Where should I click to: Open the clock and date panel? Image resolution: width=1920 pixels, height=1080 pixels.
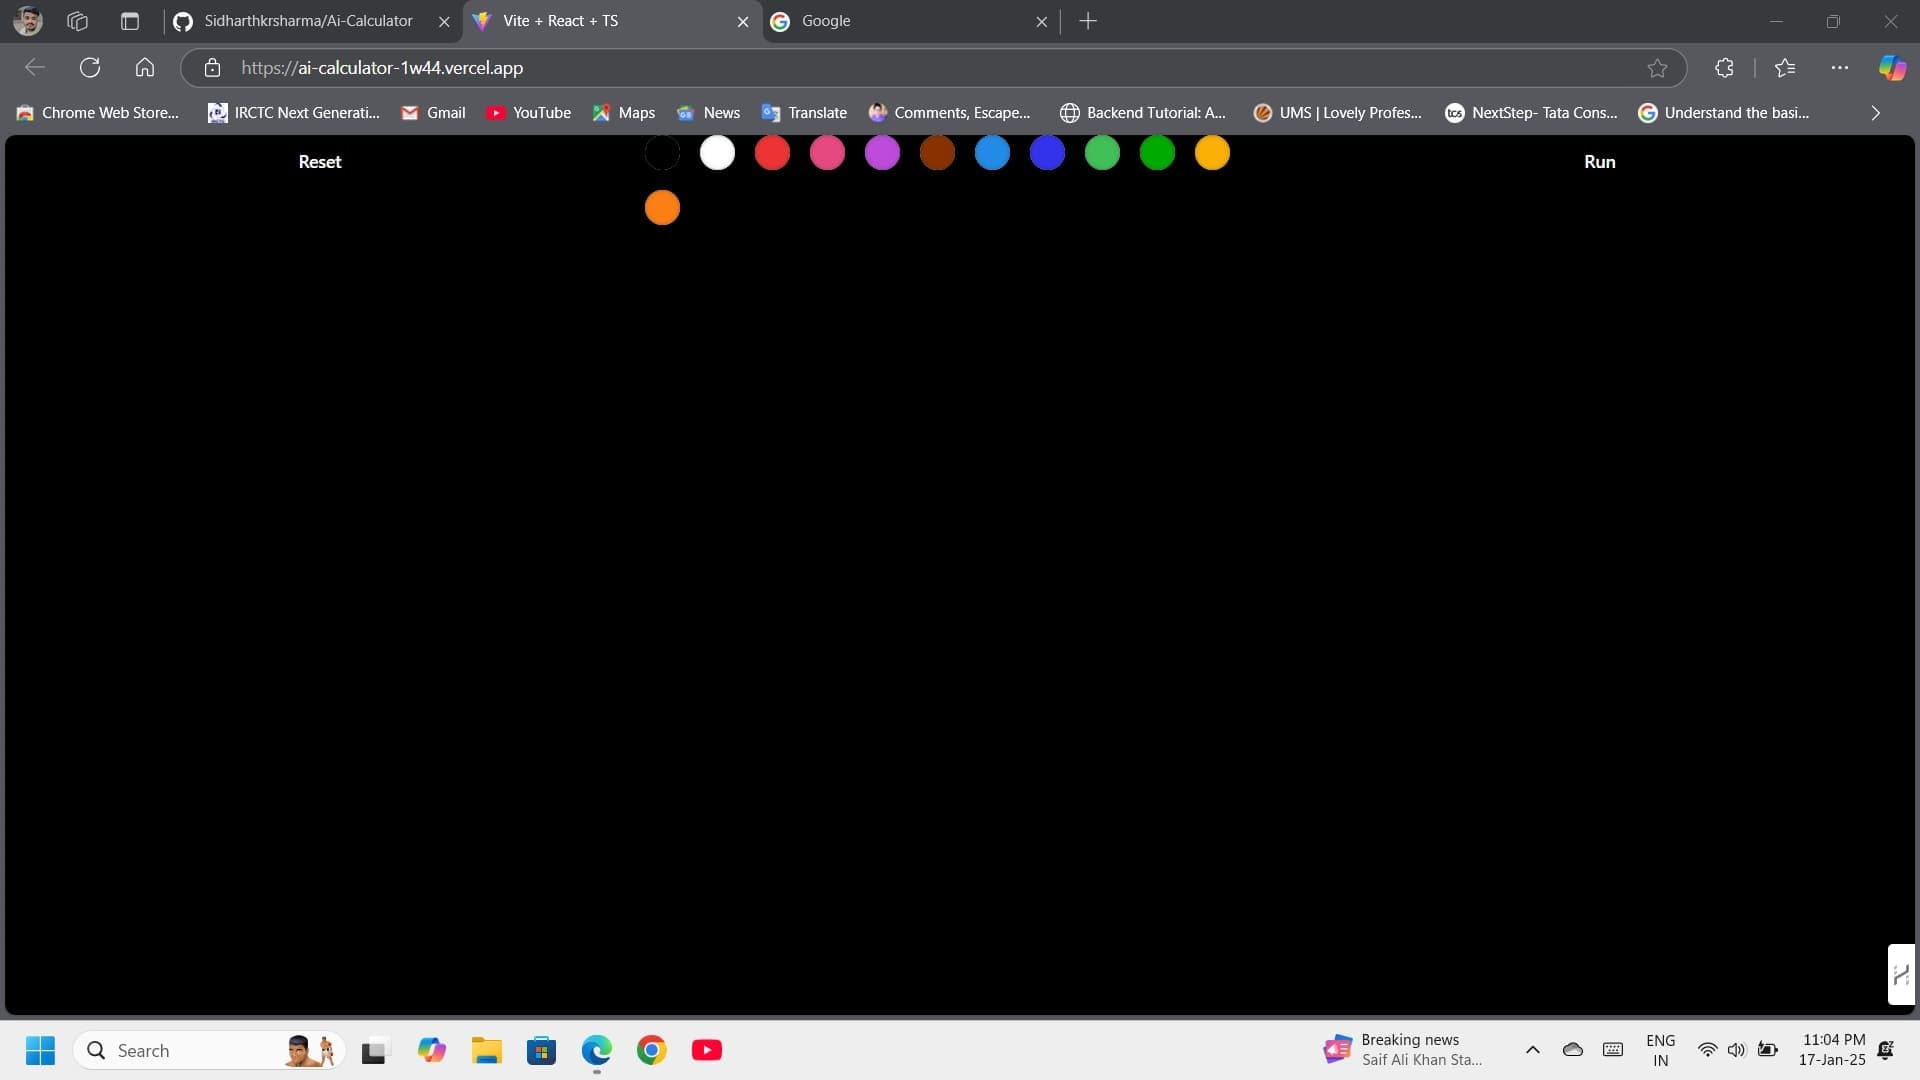(1831, 1050)
